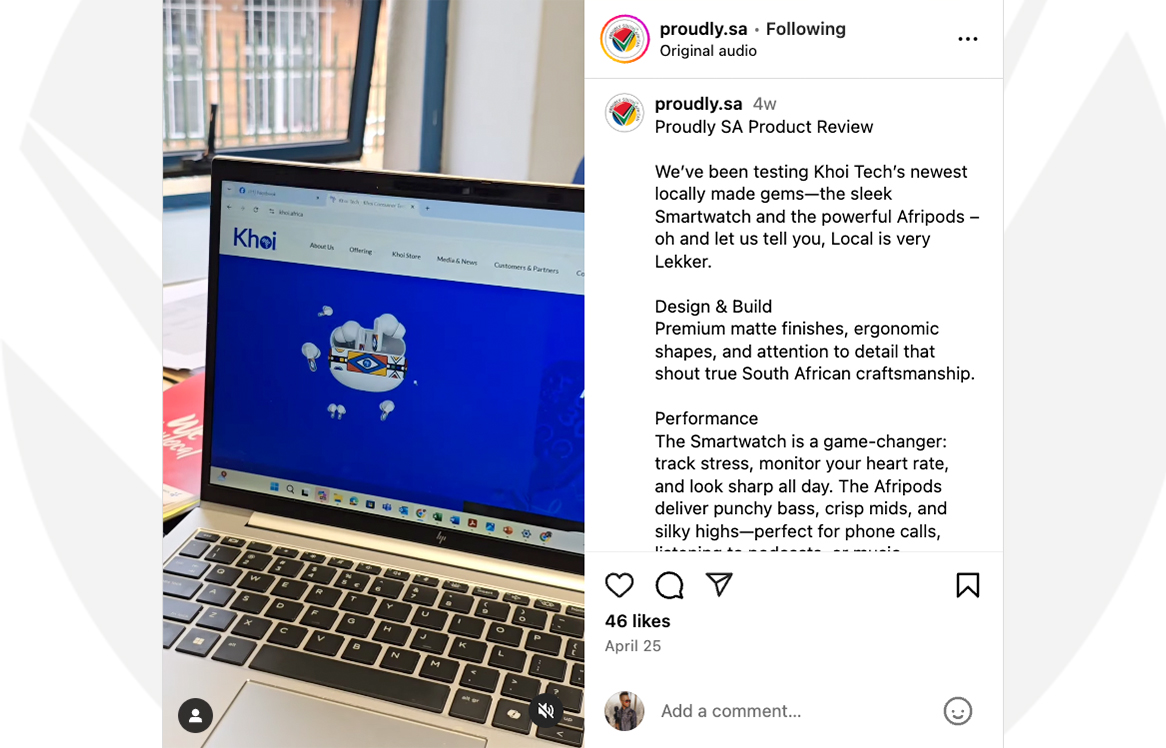Click the commenter profile picture
This screenshot has width=1166, height=748.
624,711
